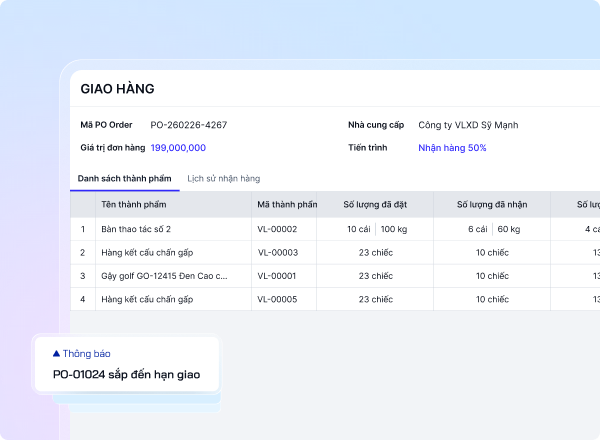
Task: Click the Nhận hàng 50% progress link
Action: point(452,148)
